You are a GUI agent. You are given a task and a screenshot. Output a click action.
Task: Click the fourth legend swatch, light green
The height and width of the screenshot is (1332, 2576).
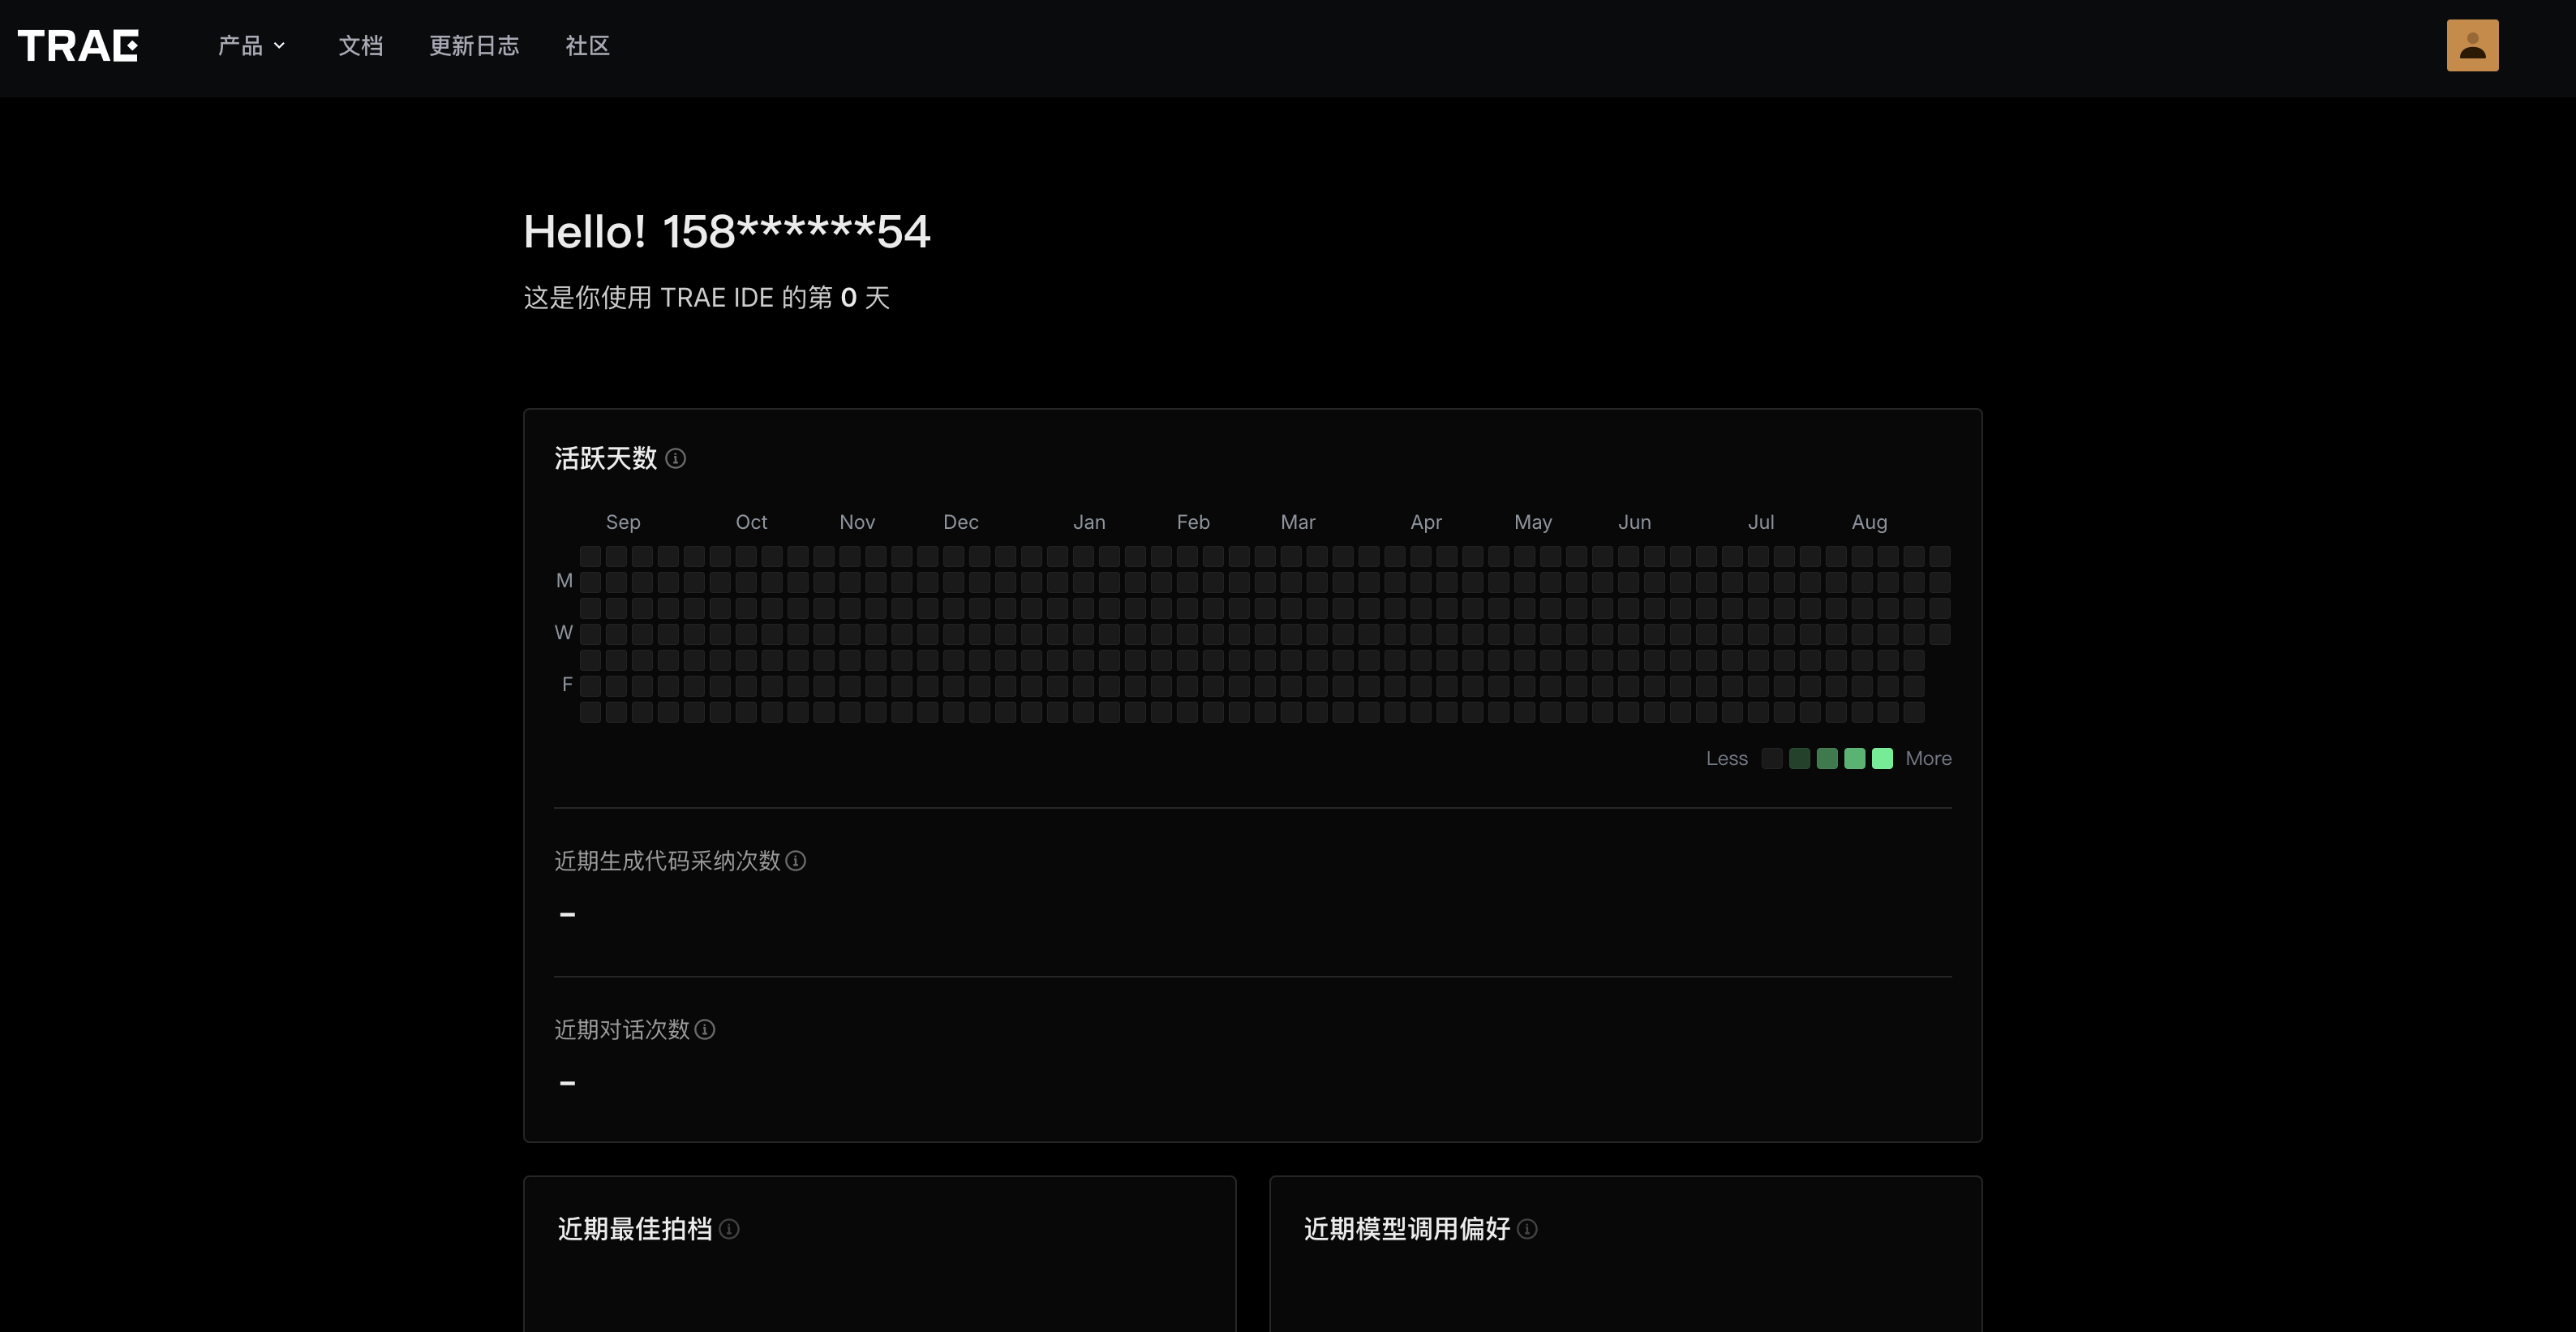click(1855, 759)
